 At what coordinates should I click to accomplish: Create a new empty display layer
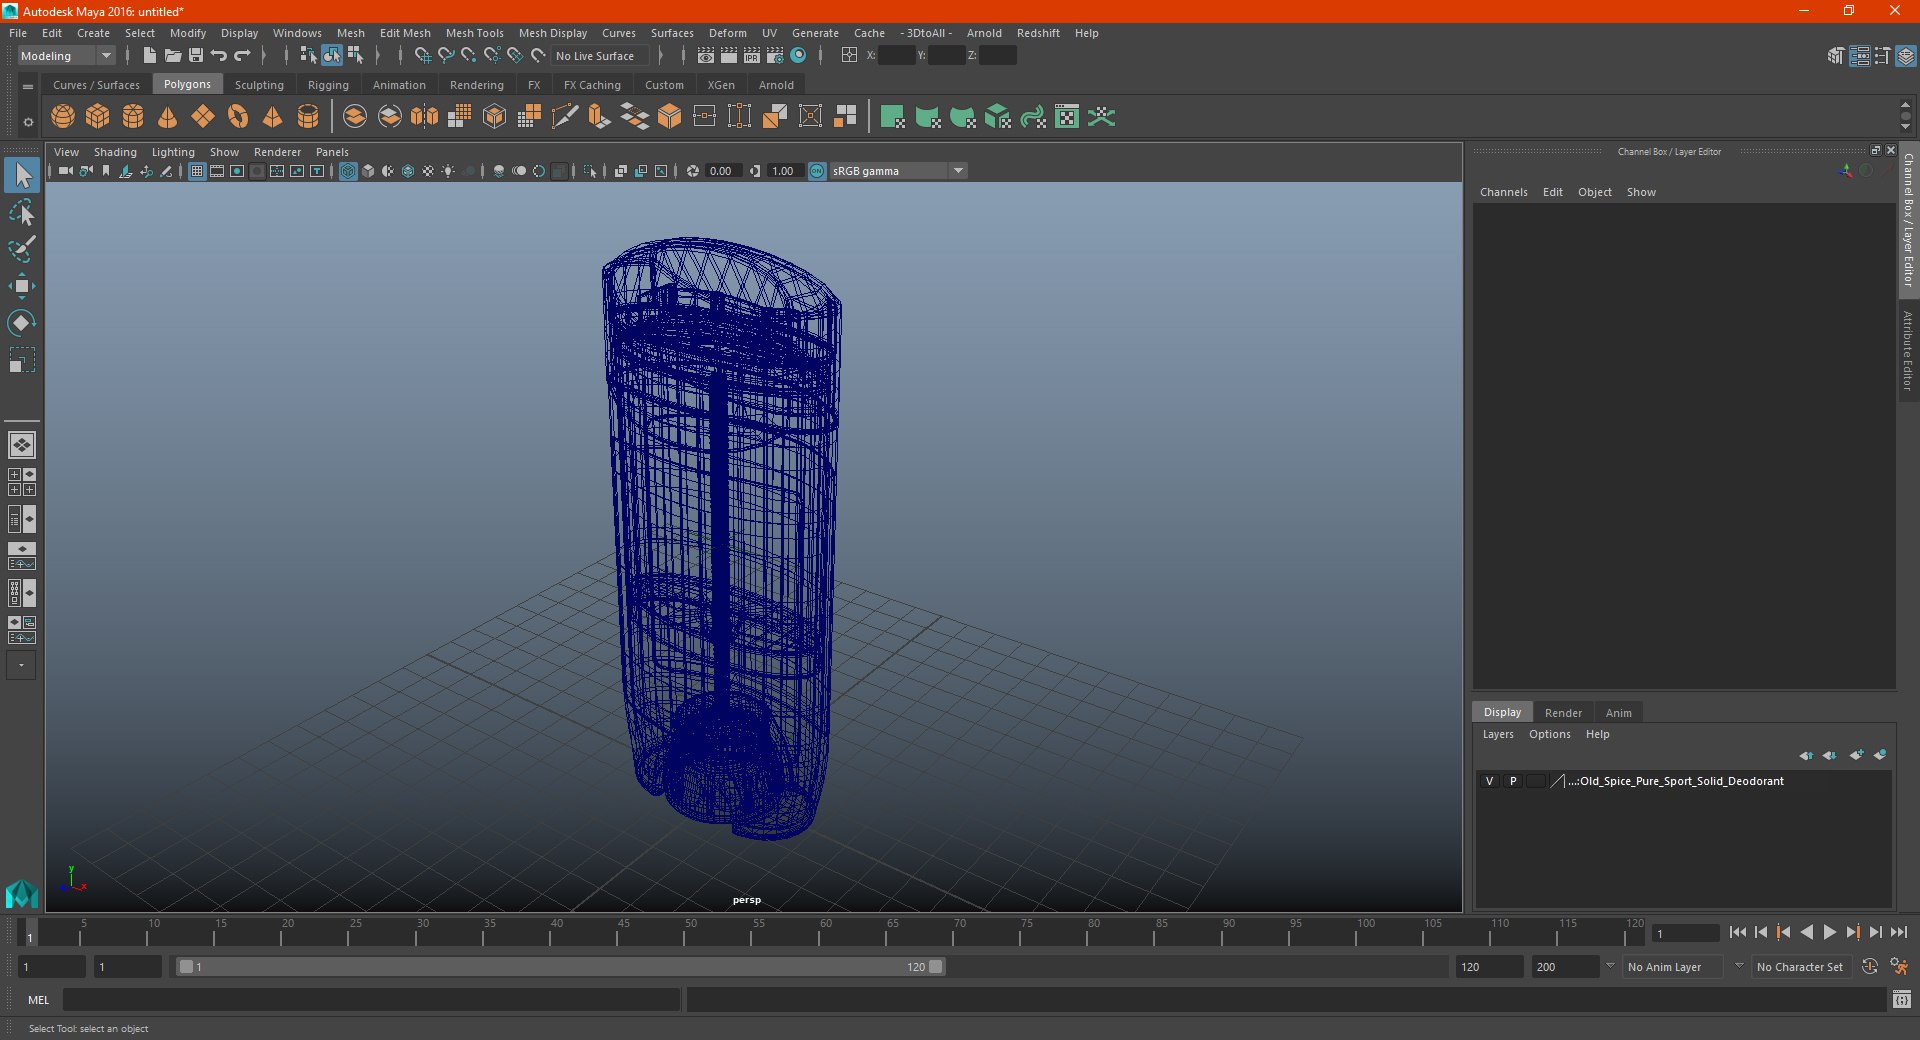point(1856,755)
